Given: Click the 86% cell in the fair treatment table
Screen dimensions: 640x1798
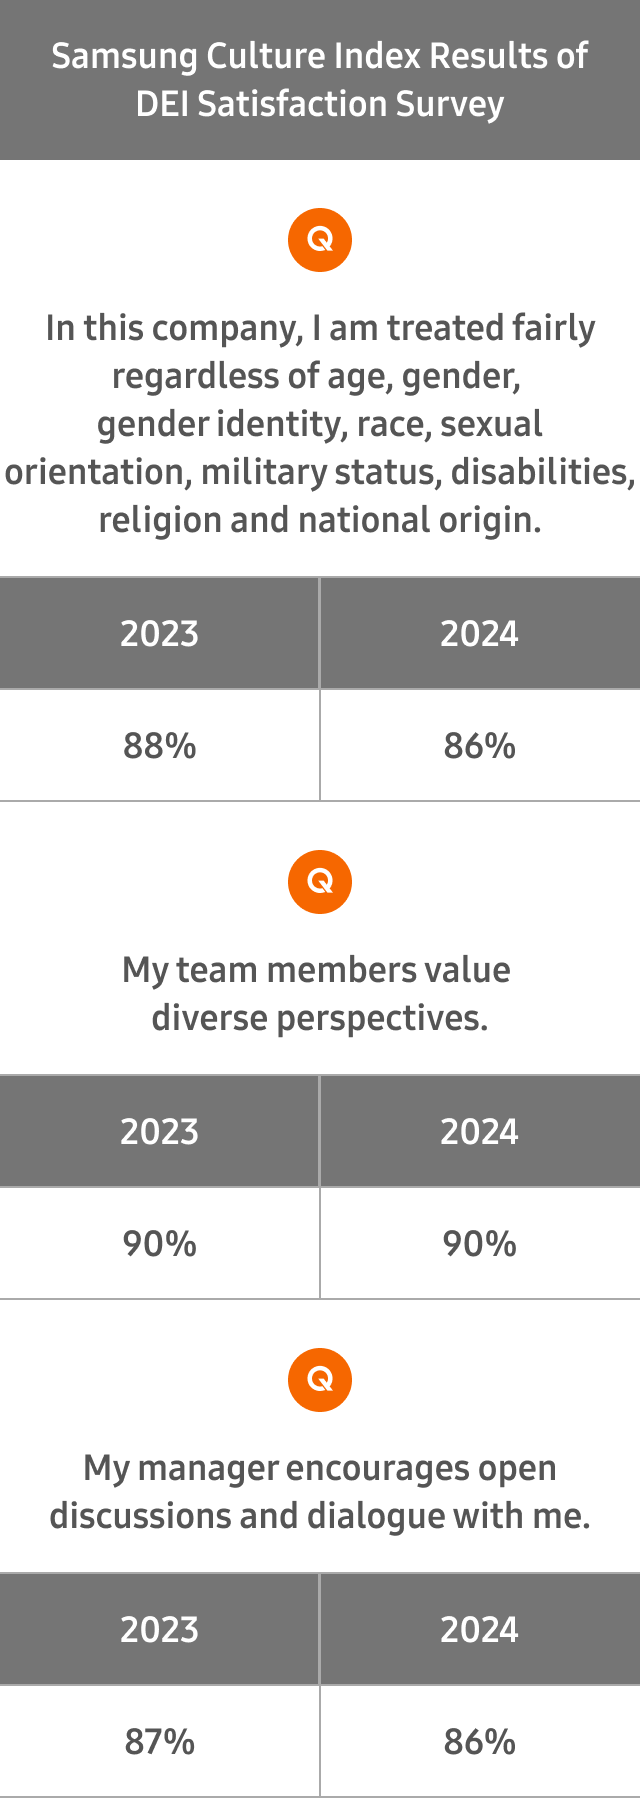Looking at the screenshot, I should pyautogui.click(x=480, y=746).
